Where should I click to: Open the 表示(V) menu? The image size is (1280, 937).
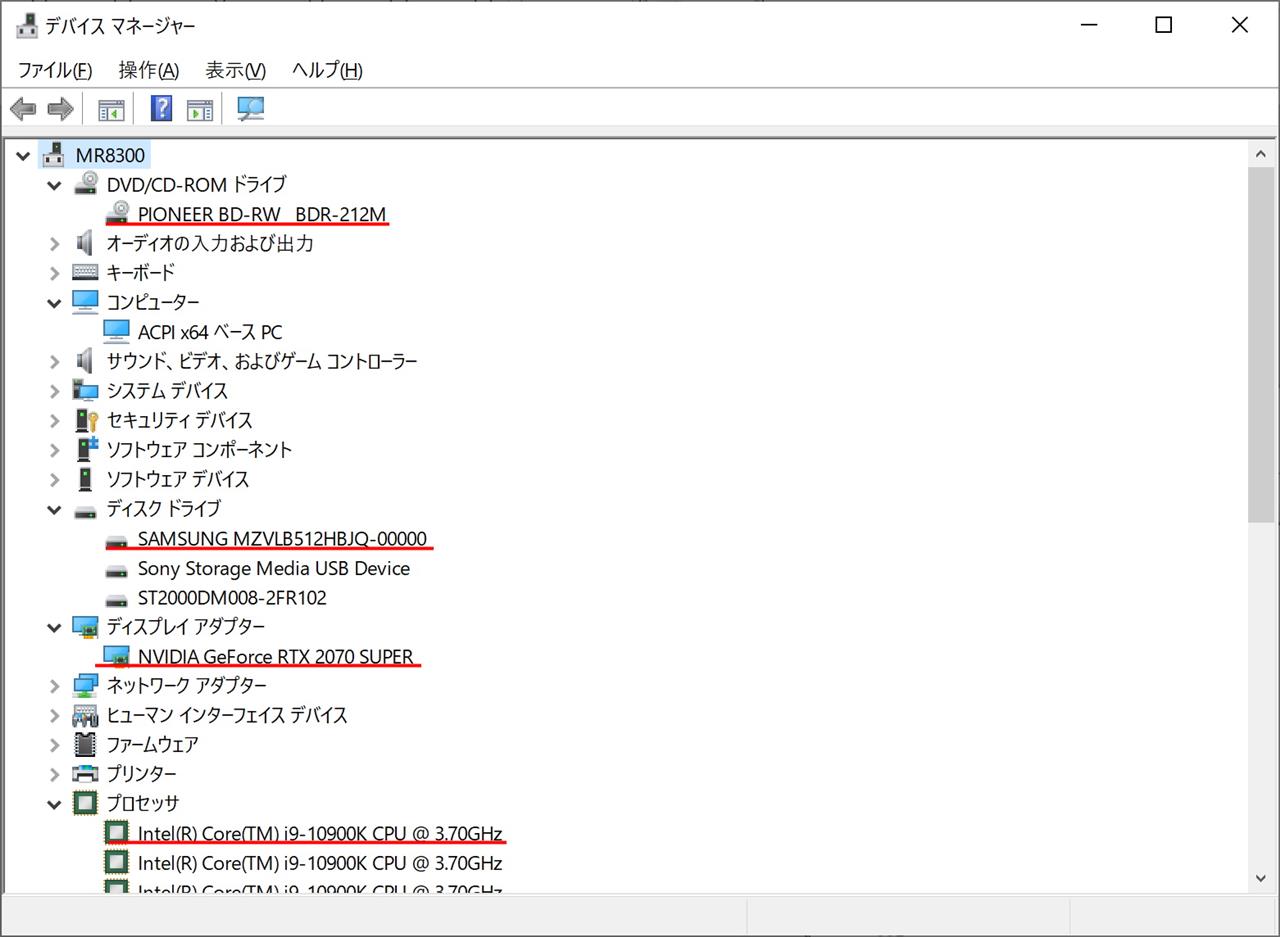point(235,70)
